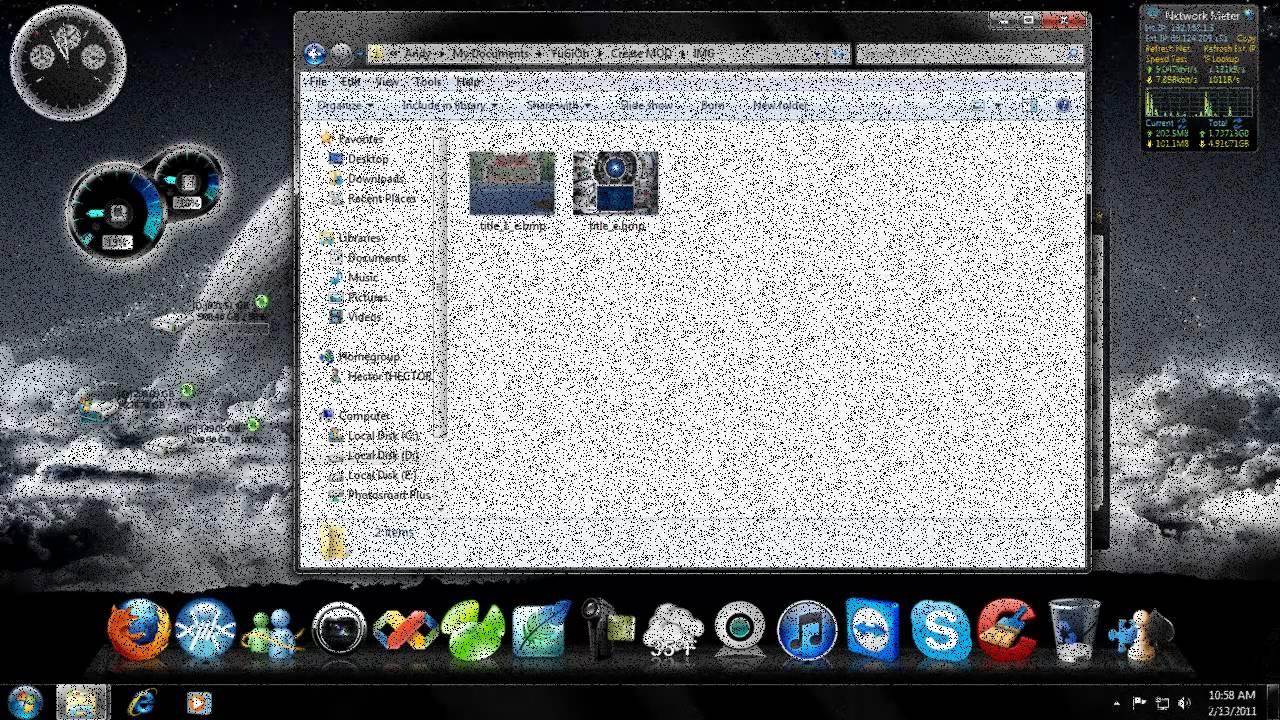The height and width of the screenshot is (720, 1280).
Task: Open the Edit menu
Action: point(350,82)
